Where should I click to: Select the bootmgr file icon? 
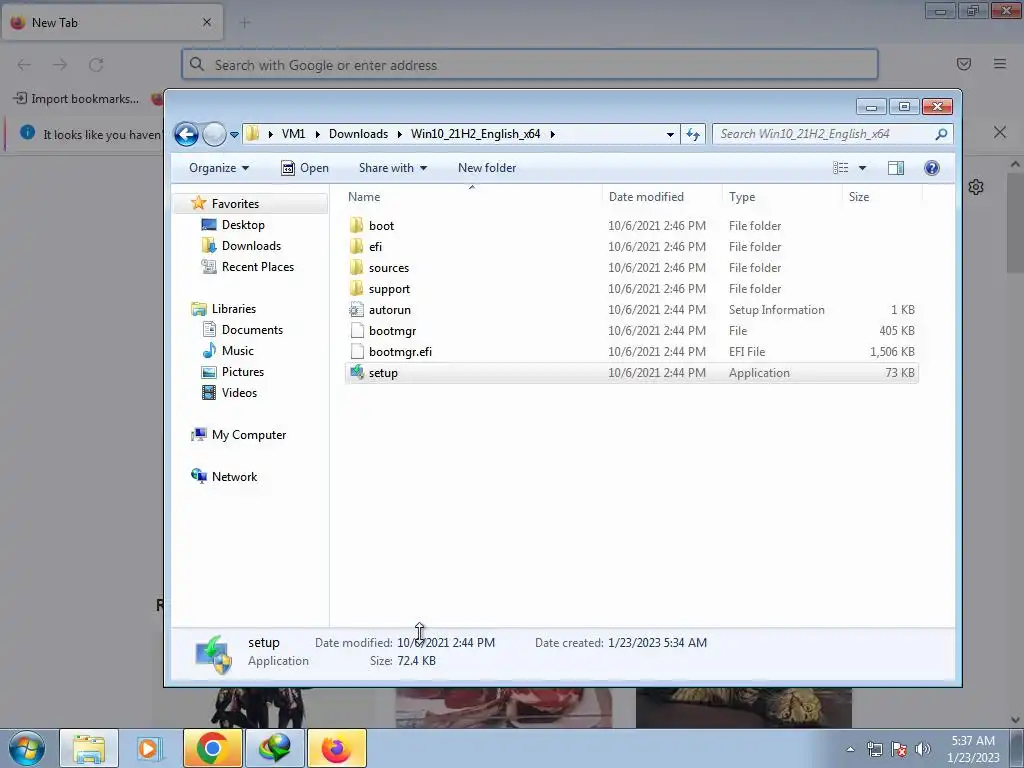click(x=357, y=330)
